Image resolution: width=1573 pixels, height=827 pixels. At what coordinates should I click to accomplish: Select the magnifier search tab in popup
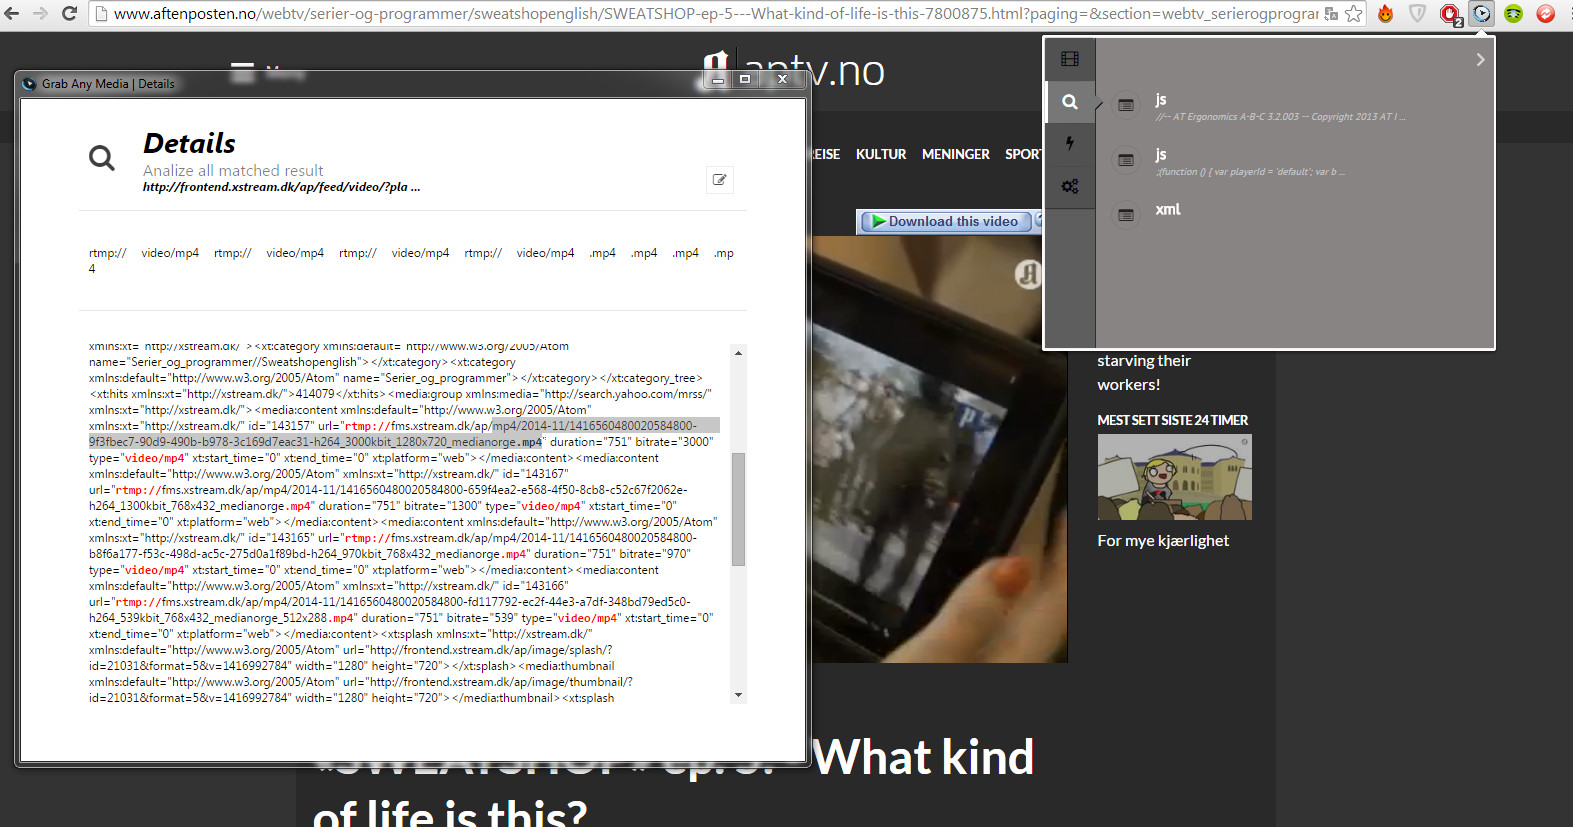pos(1070,102)
